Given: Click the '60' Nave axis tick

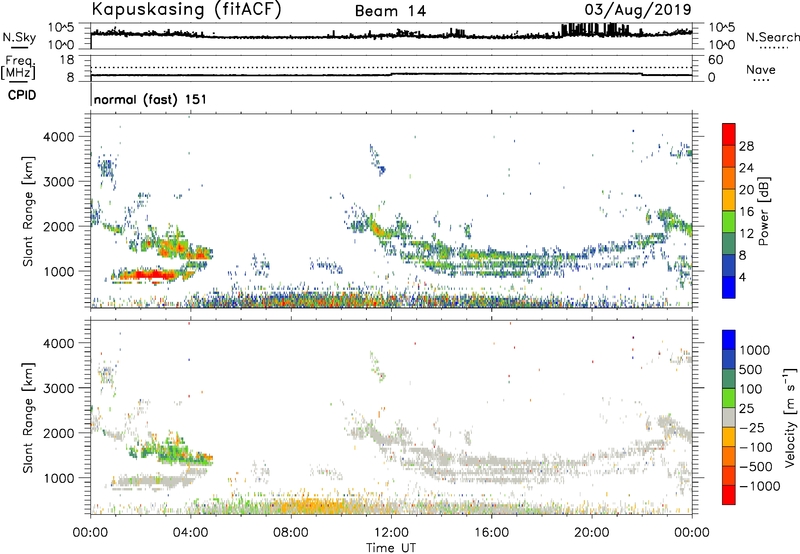Looking at the screenshot, I should point(715,60).
